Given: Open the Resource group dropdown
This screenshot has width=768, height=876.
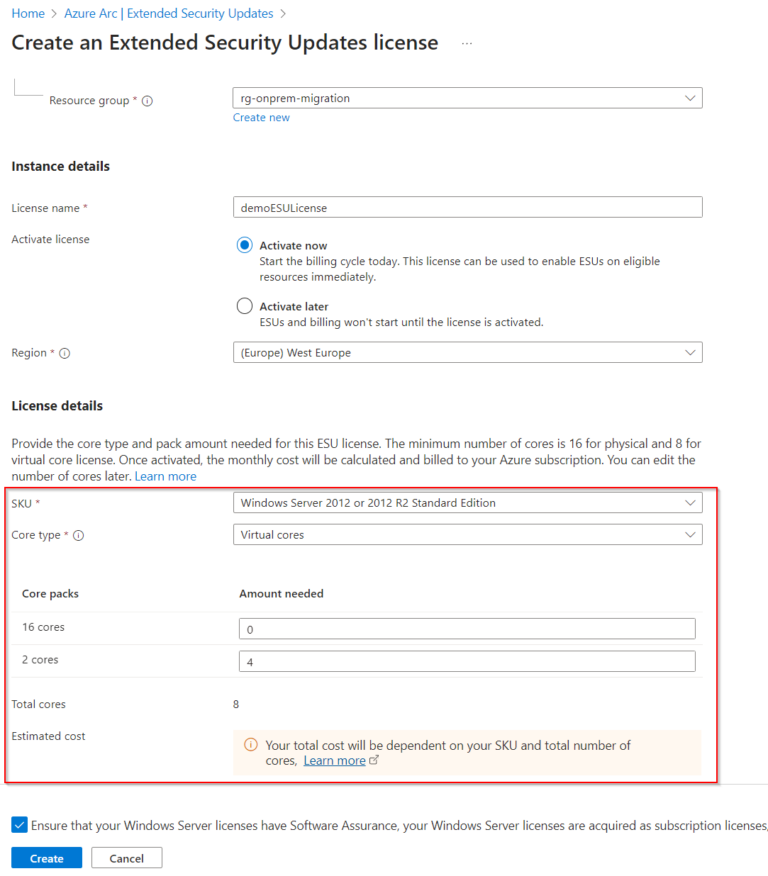Looking at the screenshot, I should [690, 98].
